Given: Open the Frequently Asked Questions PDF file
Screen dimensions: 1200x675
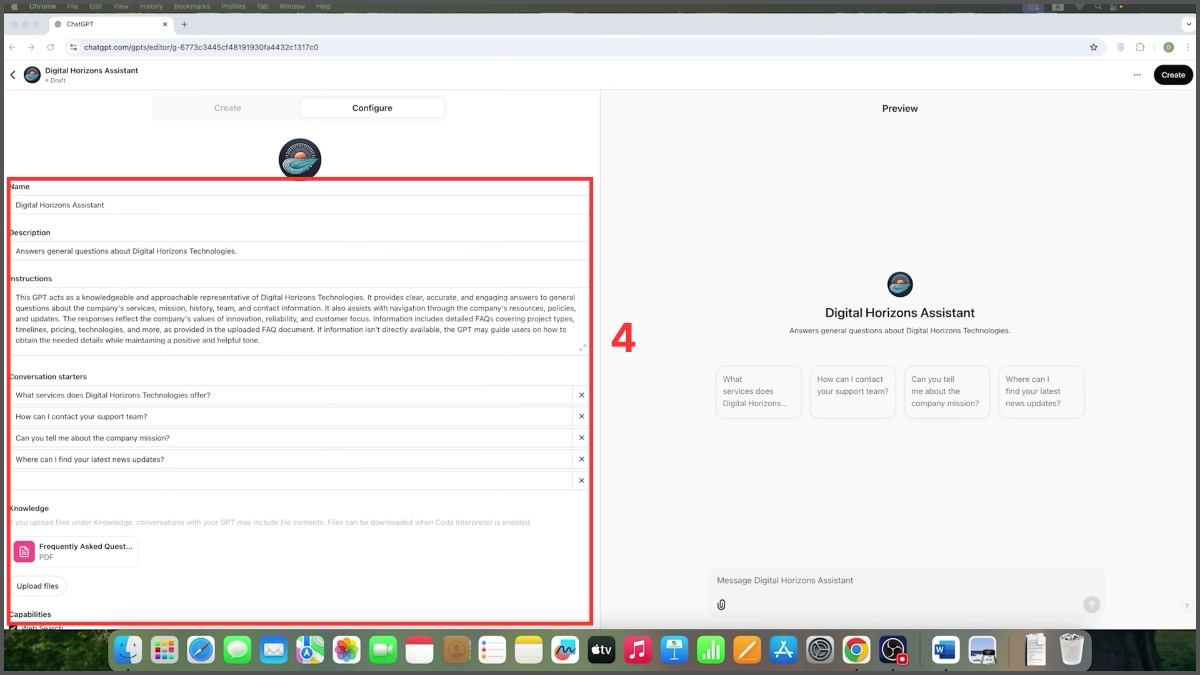Looking at the screenshot, I should click(x=76, y=552).
